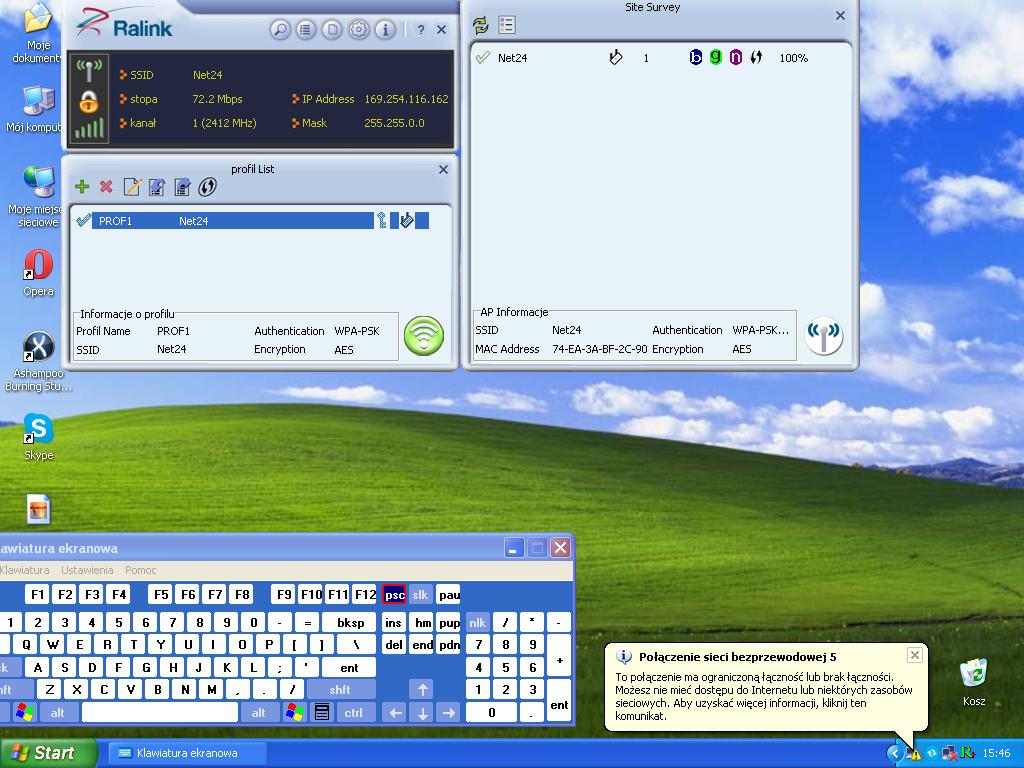The height and width of the screenshot is (768, 1024).
Task: Click the MAC Address value 74-EA-3A-BF-2C-90
Action: [600, 349]
